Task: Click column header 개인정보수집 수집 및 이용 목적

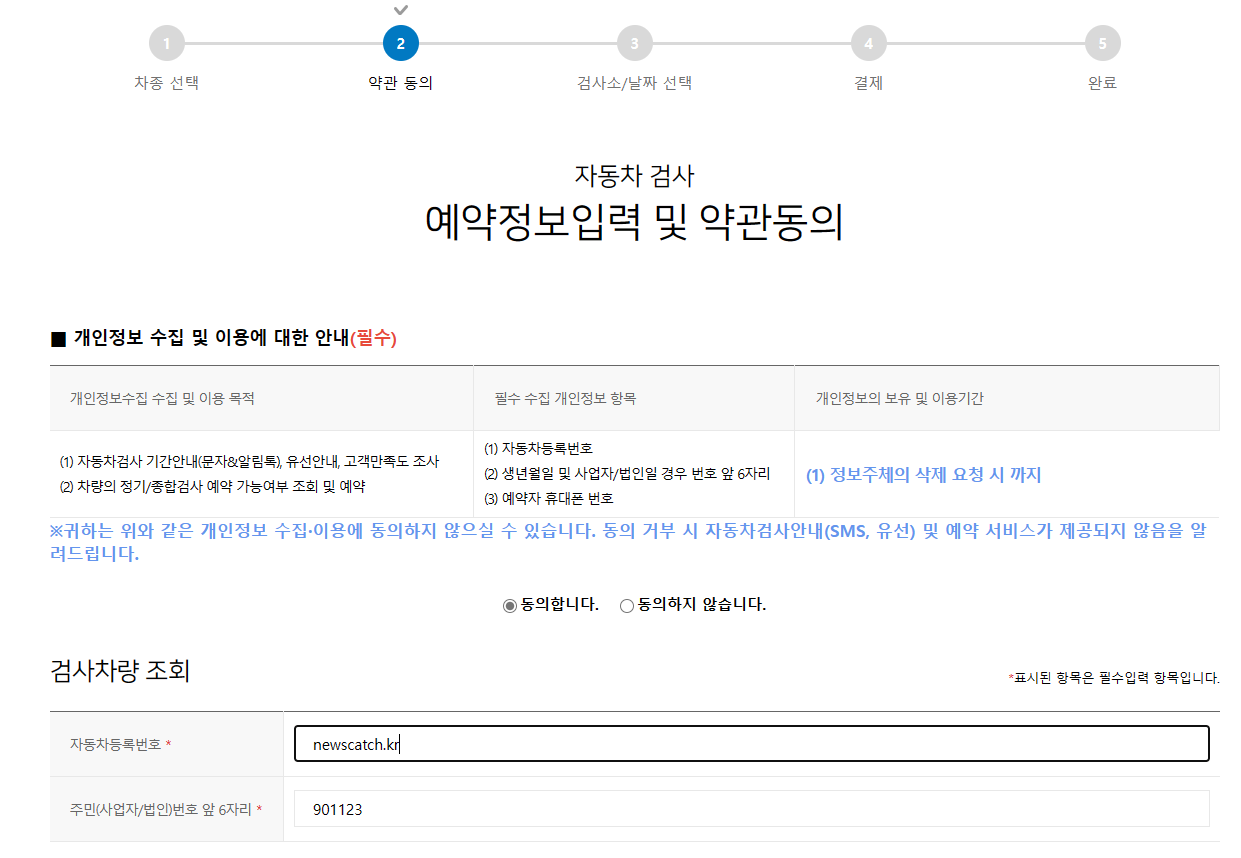Action: (162, 398)
